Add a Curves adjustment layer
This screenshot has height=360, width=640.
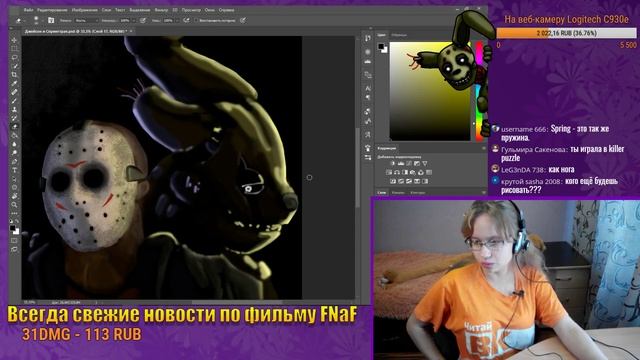(x=409, y=163)
